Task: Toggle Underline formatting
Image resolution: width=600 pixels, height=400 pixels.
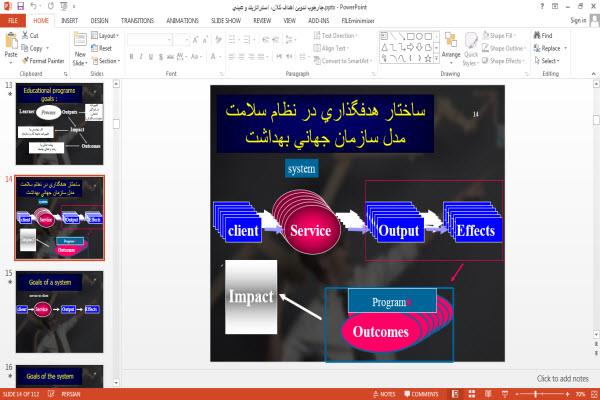Action: pyautogui.click(x=151, y=57)
